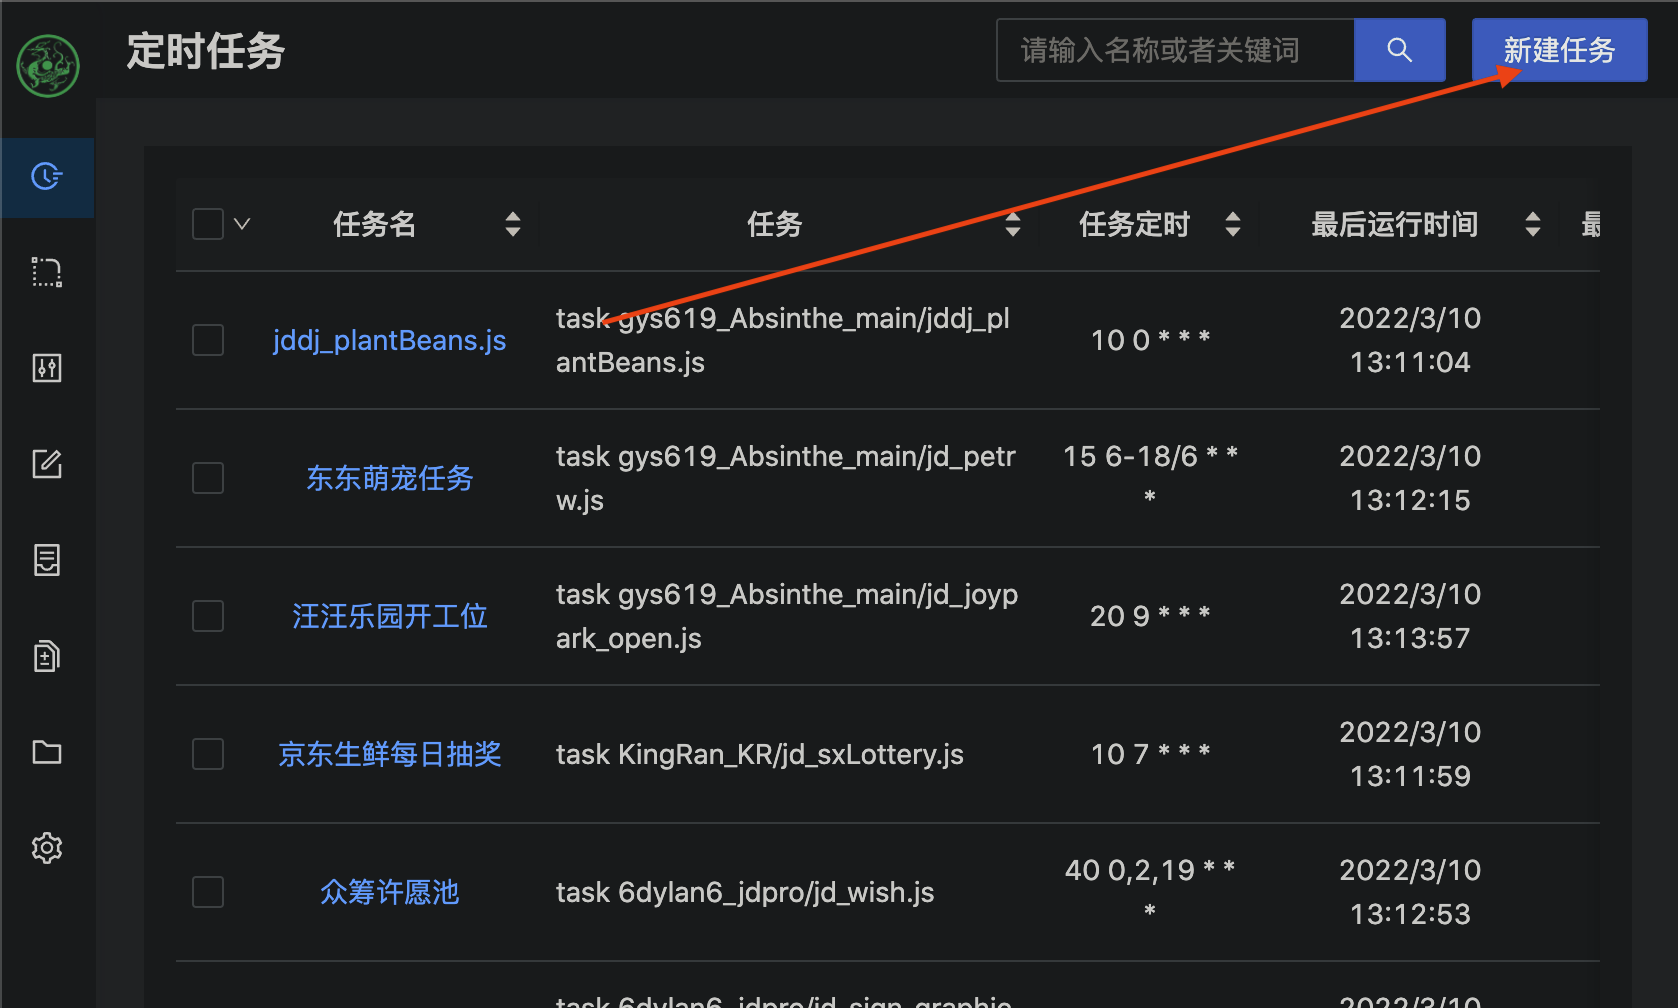Viewport: 1678px width, 1008px height.
Task: Sort by 最后运行时间 using column sorter
Action: tap(1532, 223)
